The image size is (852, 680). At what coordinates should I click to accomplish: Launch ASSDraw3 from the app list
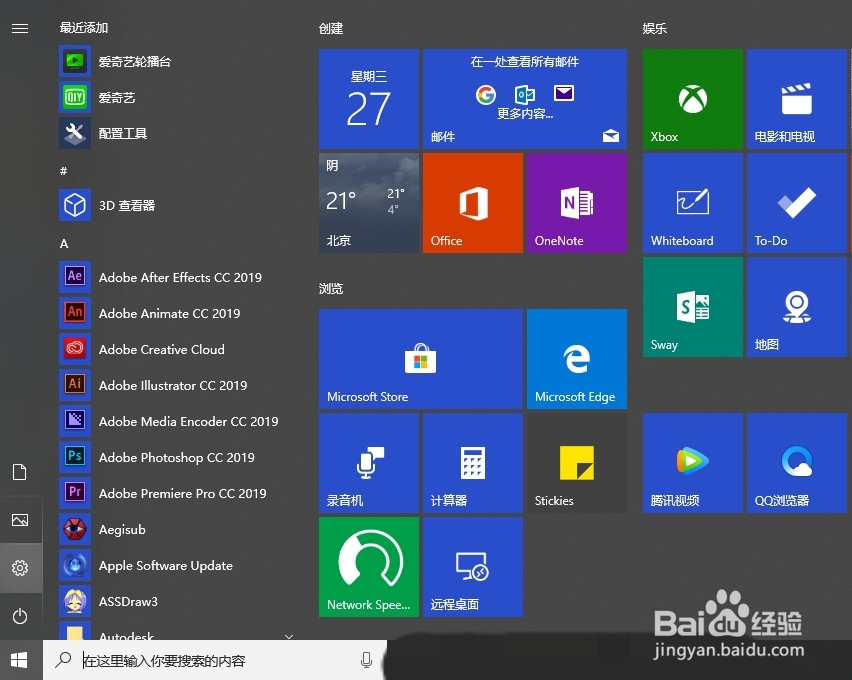[177, 601]
